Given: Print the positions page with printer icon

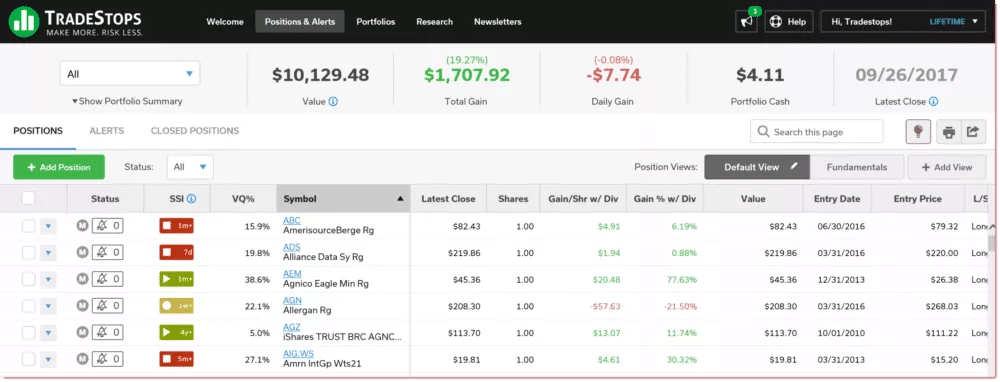Looking at the screenshot, I should pos(948,132).
